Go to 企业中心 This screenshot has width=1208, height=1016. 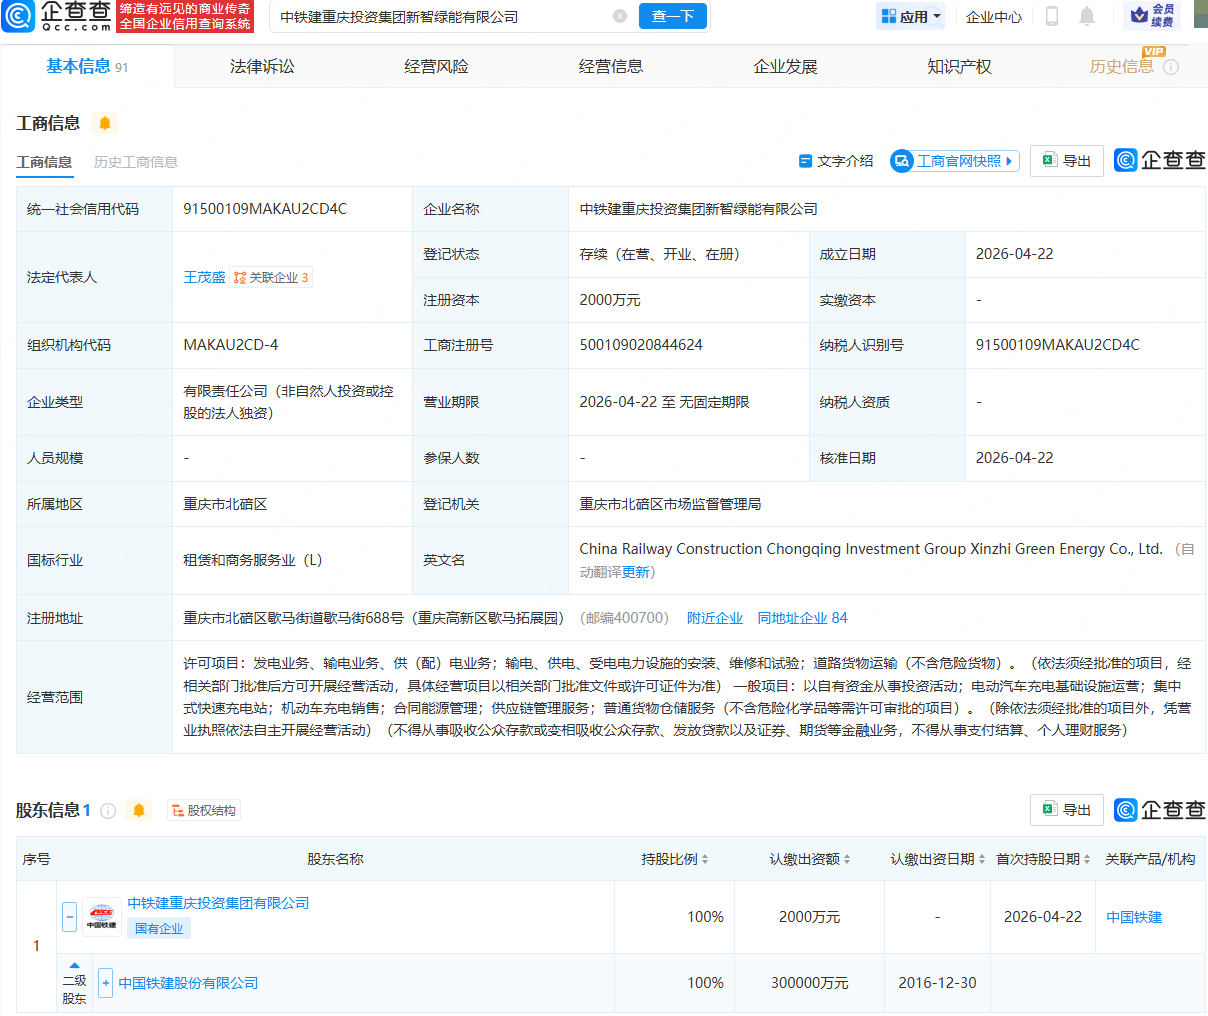tap(994, 17)
